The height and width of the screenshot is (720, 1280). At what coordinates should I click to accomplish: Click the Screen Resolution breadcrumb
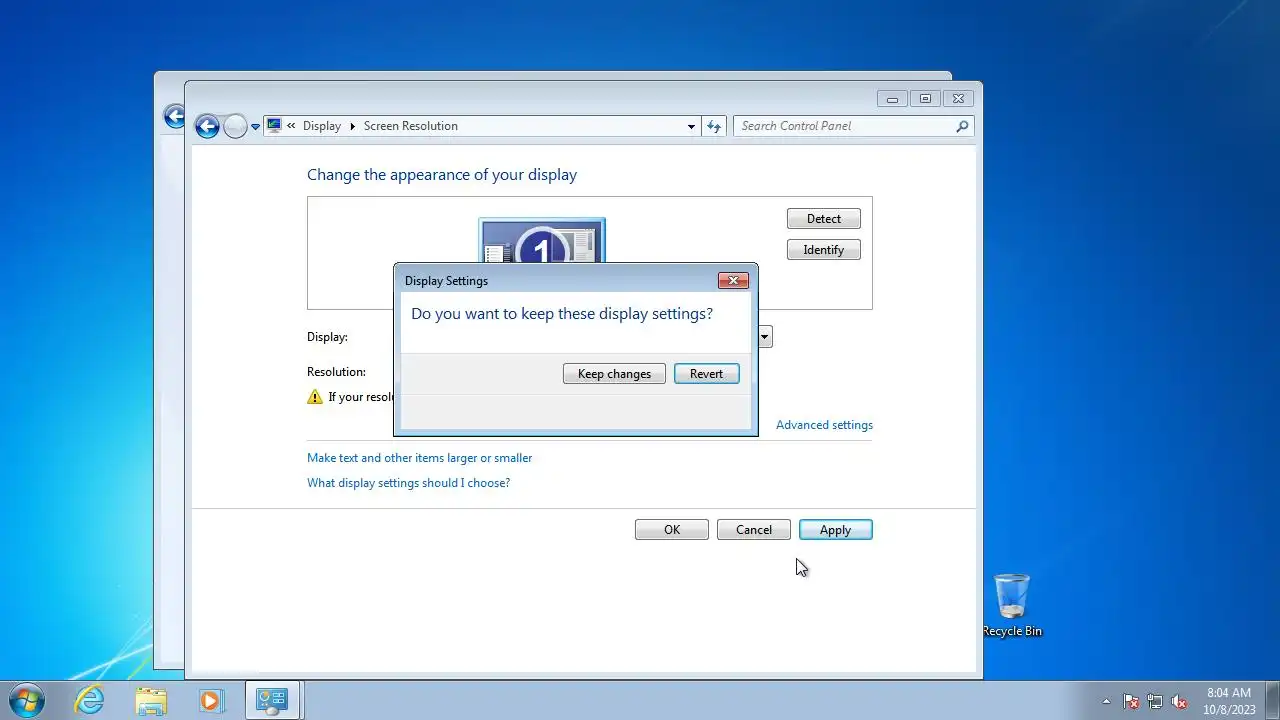(411, 126)
